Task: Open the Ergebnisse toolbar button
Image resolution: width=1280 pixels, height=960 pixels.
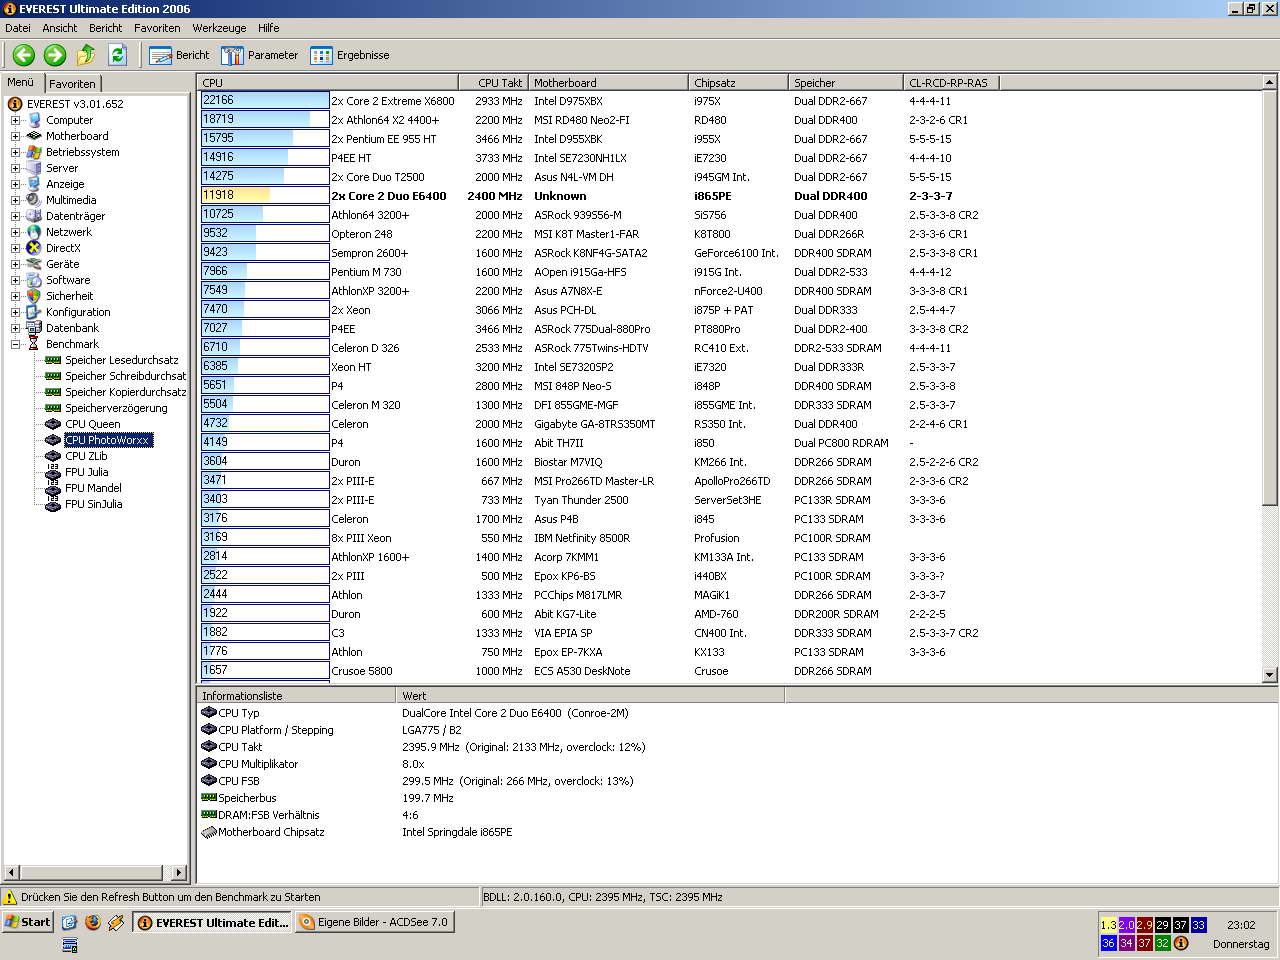Action: 349,55
